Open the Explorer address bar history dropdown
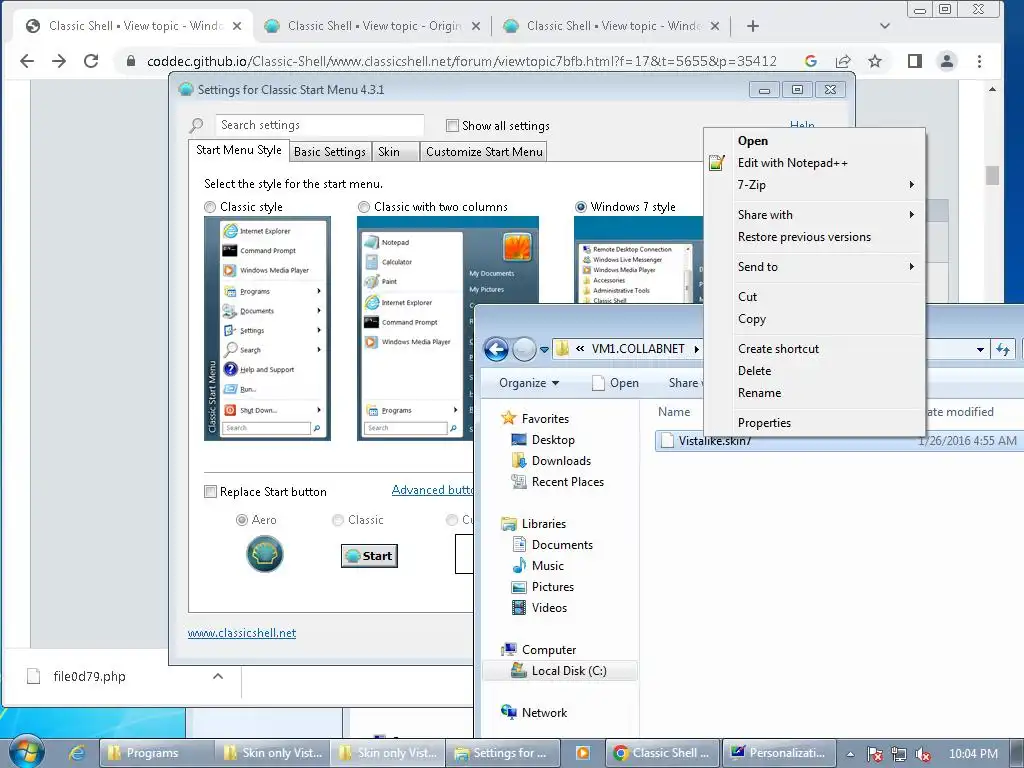The image size is (1024, 768). coord(980,349)
